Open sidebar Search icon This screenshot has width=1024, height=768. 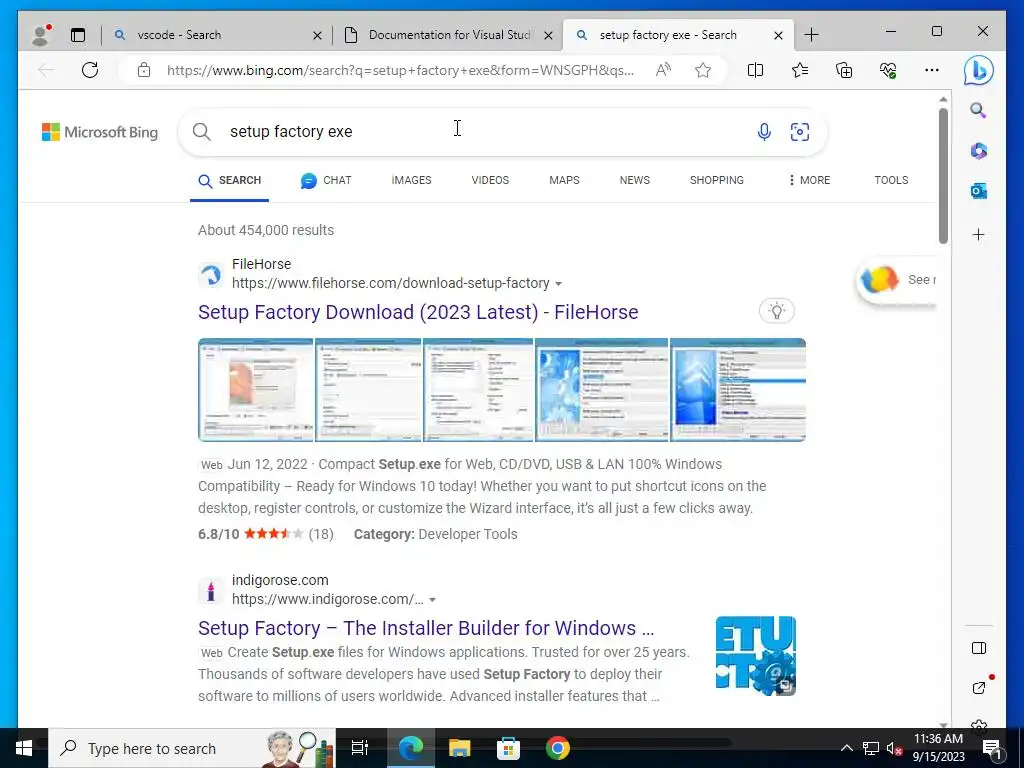[x=978, y=110]
